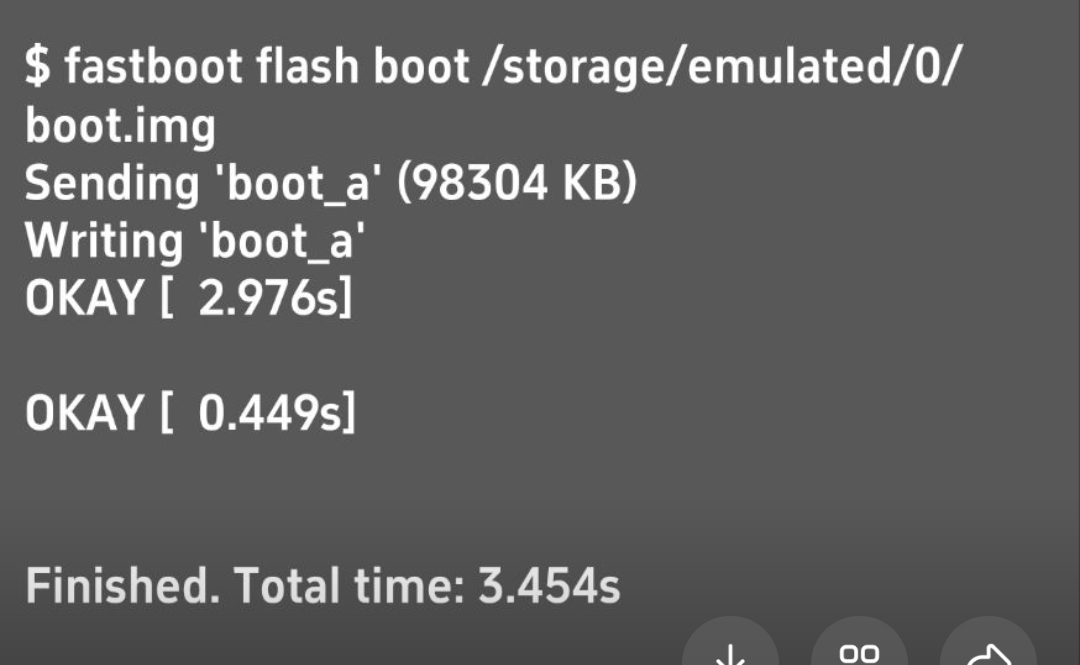Image resolution: width=1080 pixels, height=665 pixels.
Task: Click the word Sending in output
Action: (x=113, y=184)
